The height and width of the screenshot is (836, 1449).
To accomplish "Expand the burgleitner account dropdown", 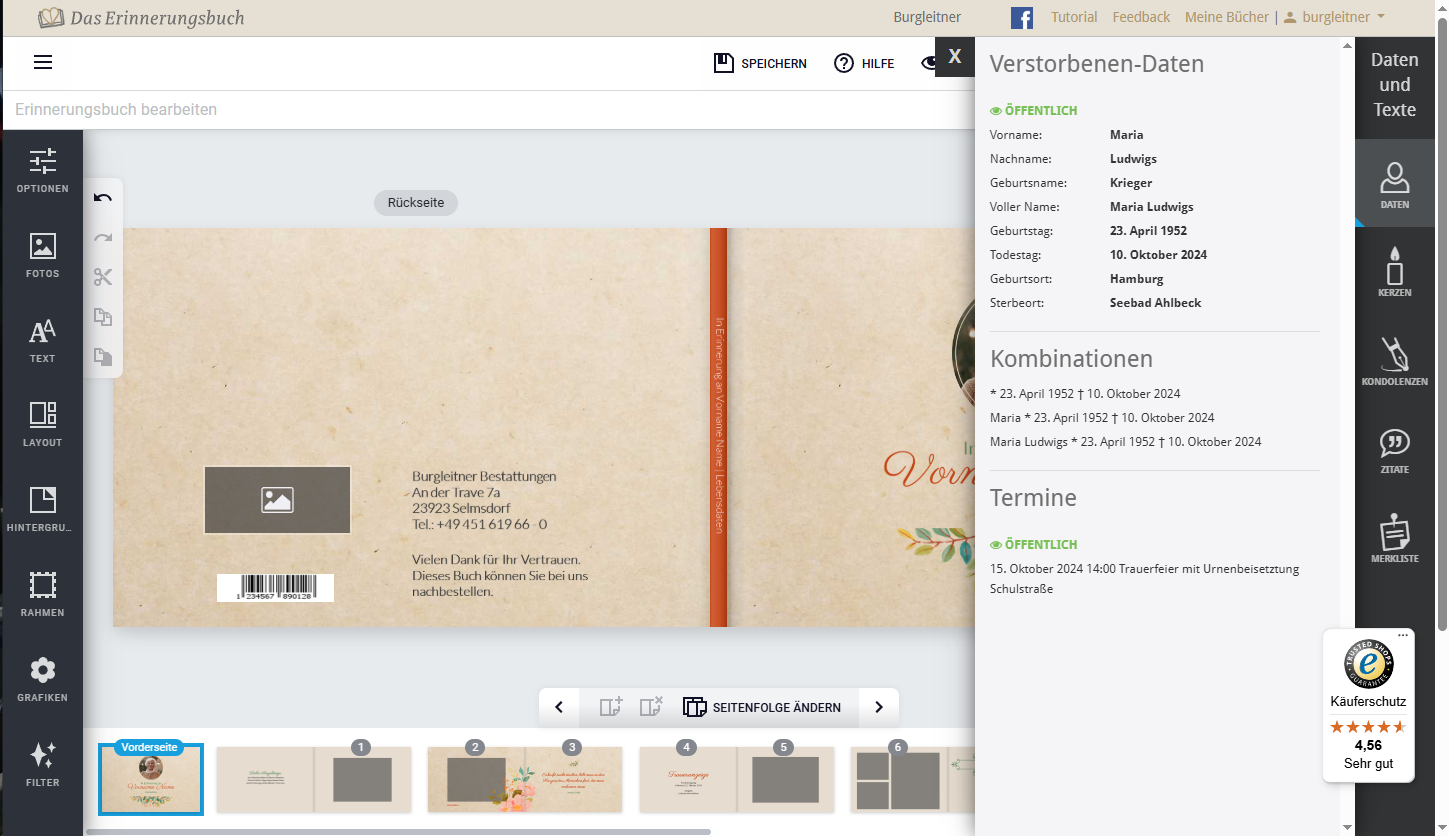I will pyautogui.click(x=1335, y=17).
